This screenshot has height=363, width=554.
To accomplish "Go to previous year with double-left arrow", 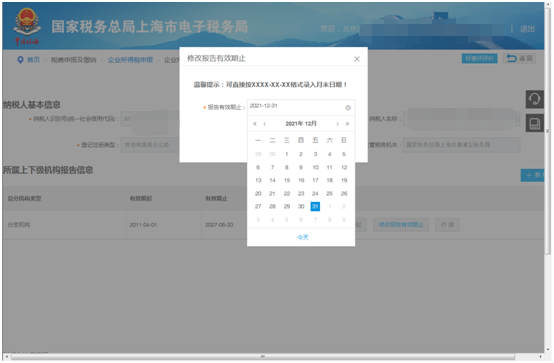I will [x=255, y=124].
